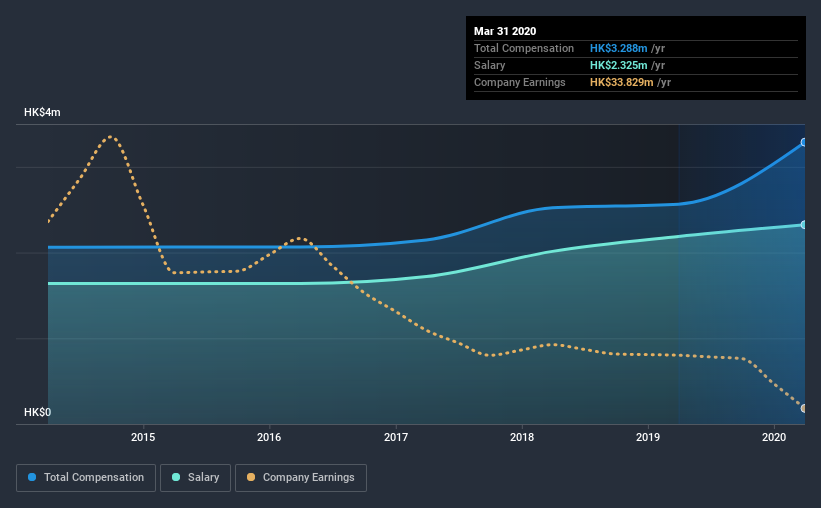Toggle the Total Compensation legend button
821x508 pixels.
[x=86, y=478]
